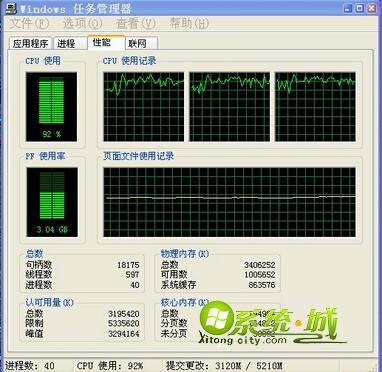Click available memory value 1005652
The height and width of the screenshot is (372, 382).
(x=260, y=275)
